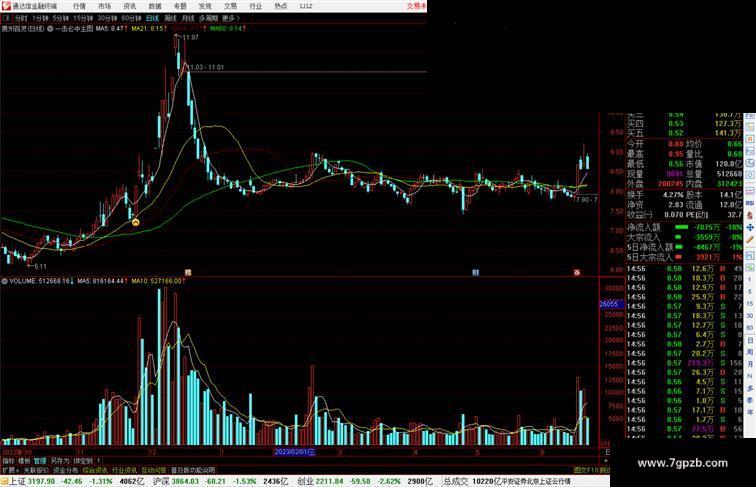Open the 数据 menu
This screenshot has width=756, height=487.
155,6
